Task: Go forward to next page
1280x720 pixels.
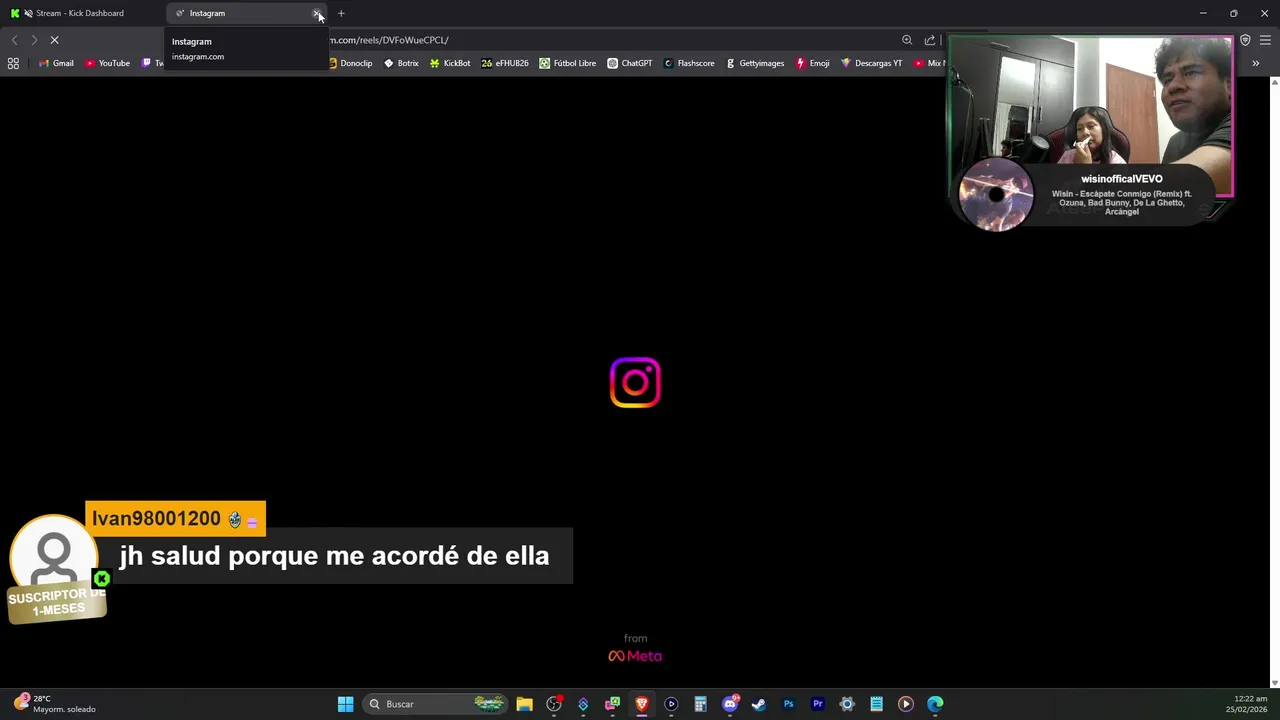Action: click(x=34, y=40)
